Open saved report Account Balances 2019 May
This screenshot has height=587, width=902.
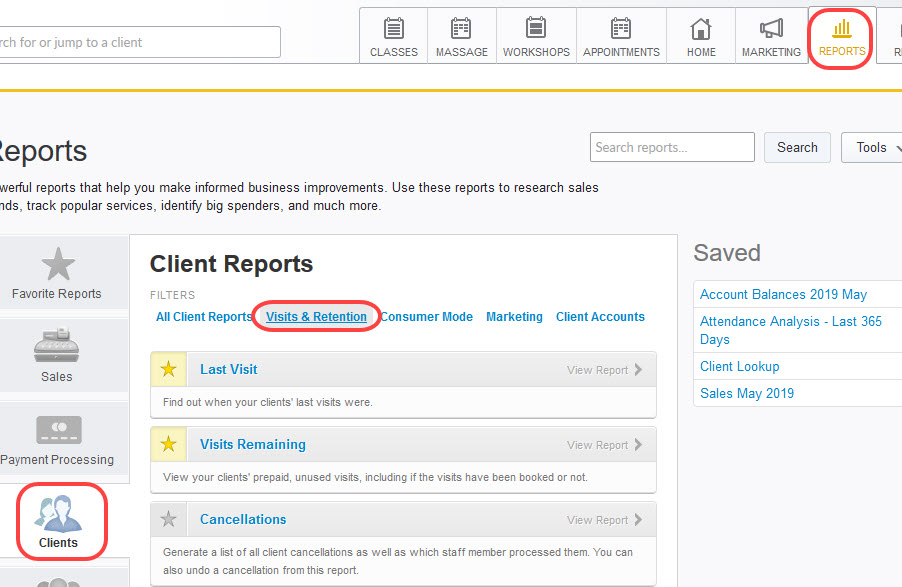[783, 295]
